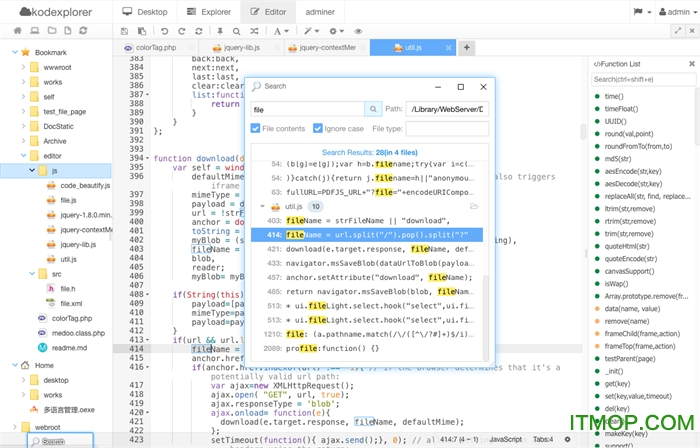This screenshot has height=448, width=700.
Task: Click the home icon in sidebar toolbar
Action: click(x=17, y=30)
